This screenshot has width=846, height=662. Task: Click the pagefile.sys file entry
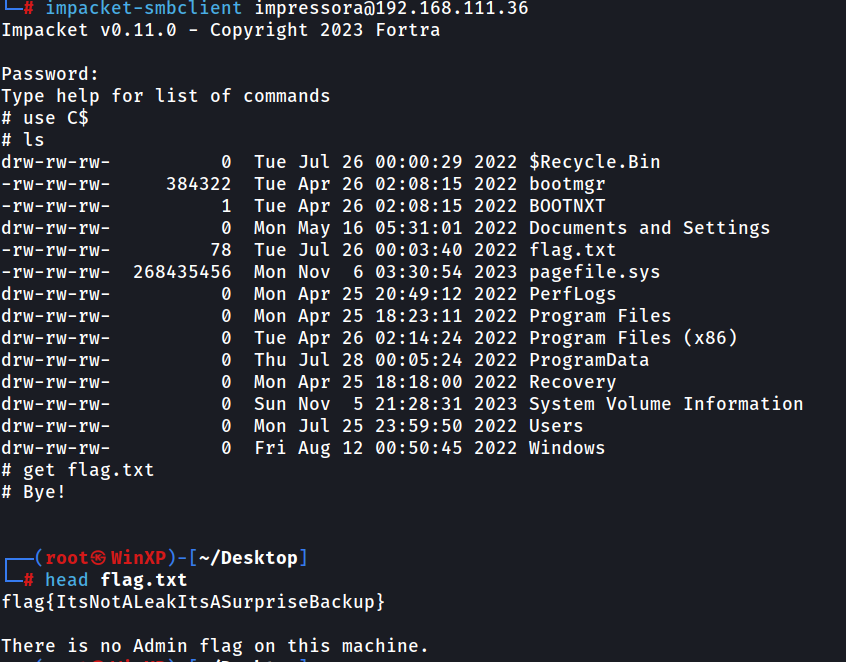595,272
